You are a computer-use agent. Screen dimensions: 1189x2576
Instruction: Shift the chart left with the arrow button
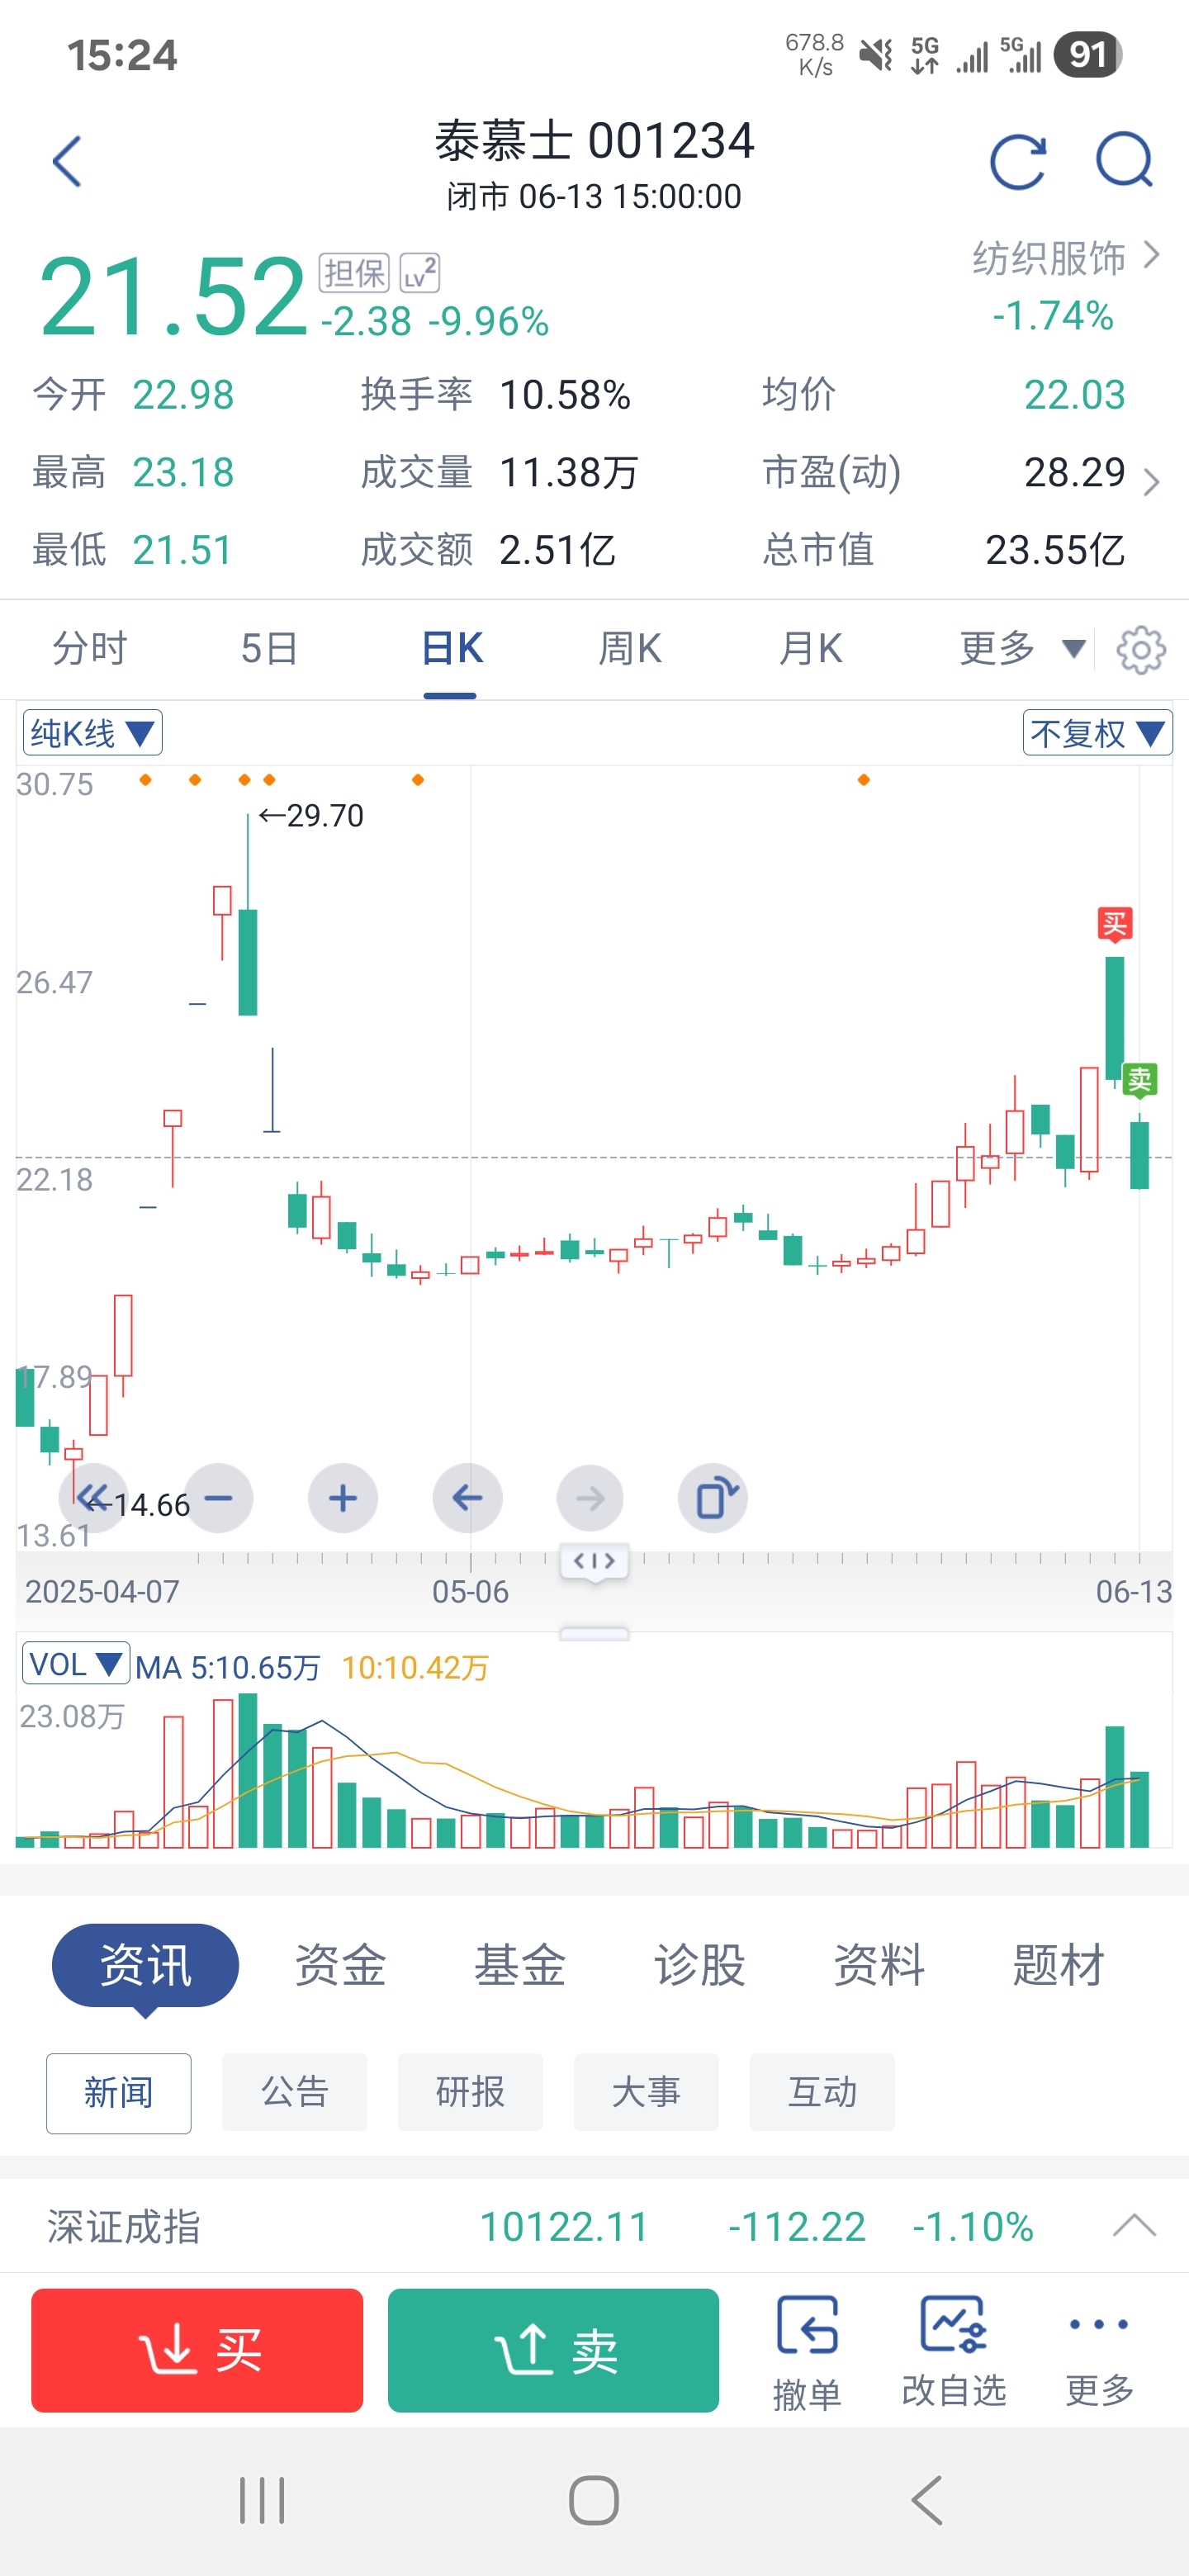[x=467, y=1498]
